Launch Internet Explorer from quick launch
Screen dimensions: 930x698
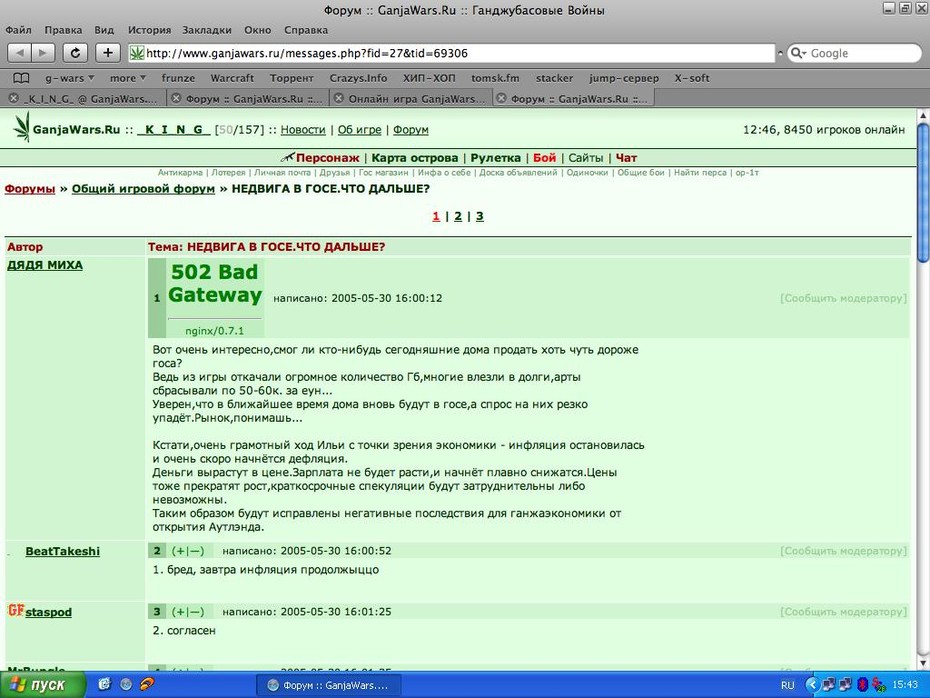104,684
